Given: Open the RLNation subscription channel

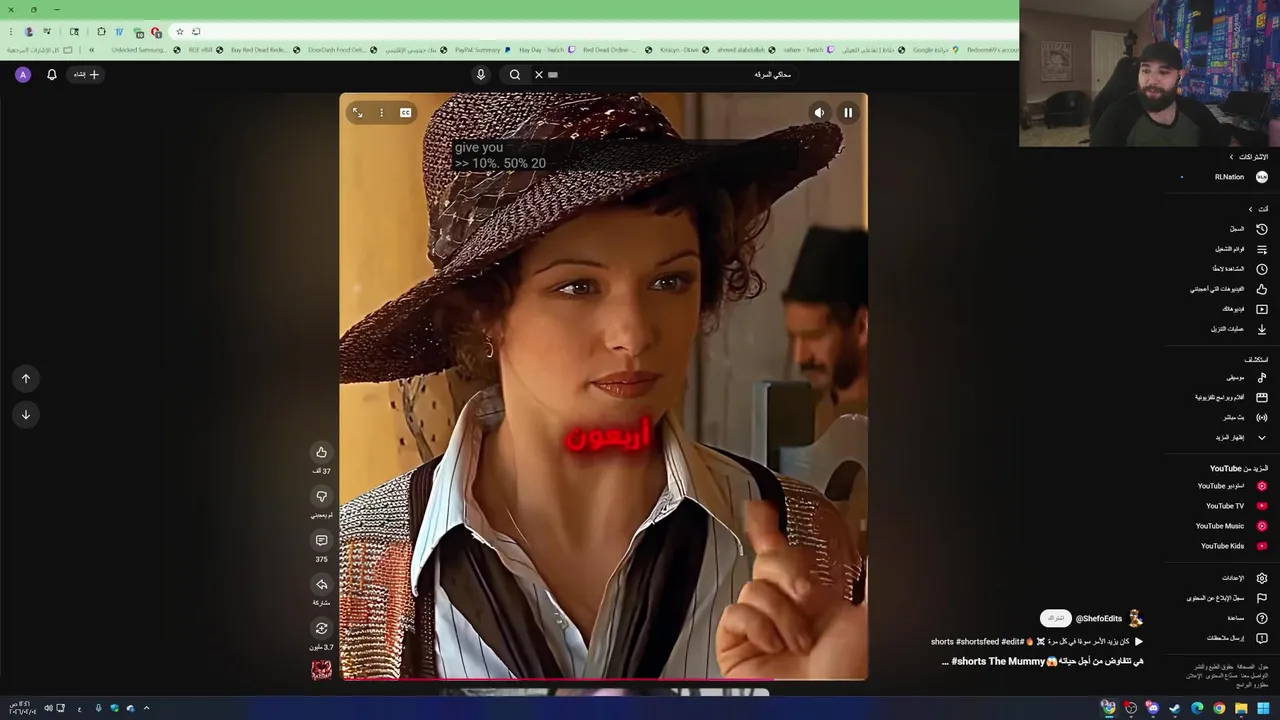Looking at the screenshot, I should coord(1222,177).
